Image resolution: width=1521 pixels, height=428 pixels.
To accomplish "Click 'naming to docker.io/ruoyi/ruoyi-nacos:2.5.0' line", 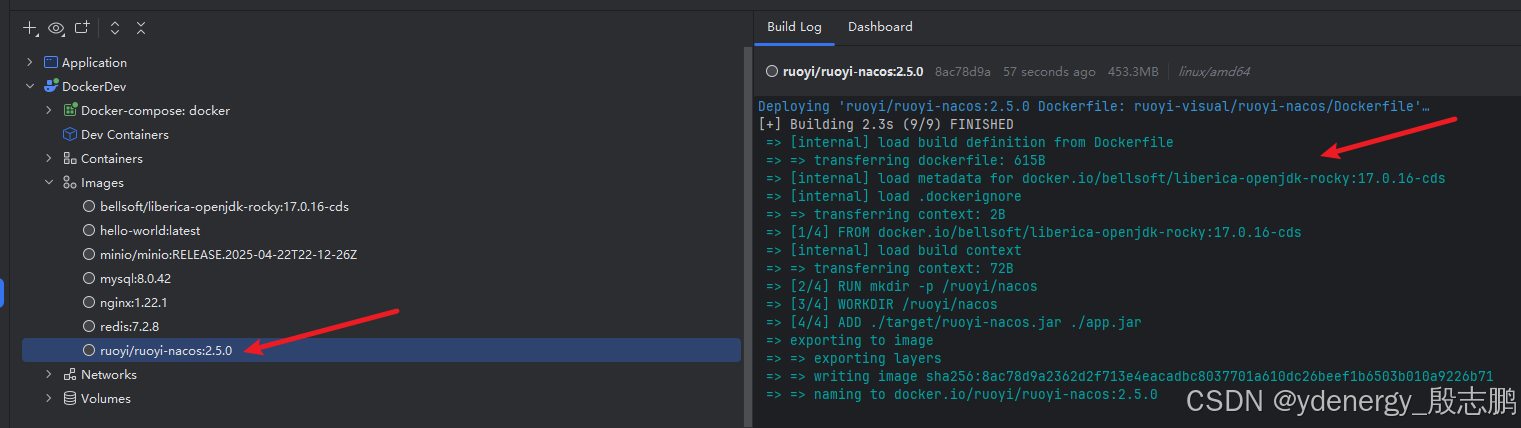I will [x=962, y=394].
